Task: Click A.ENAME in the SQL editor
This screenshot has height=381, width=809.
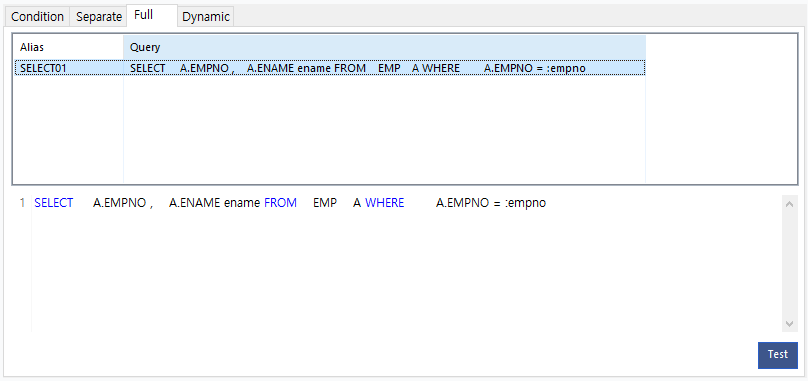Action: (x=195, y=203)
